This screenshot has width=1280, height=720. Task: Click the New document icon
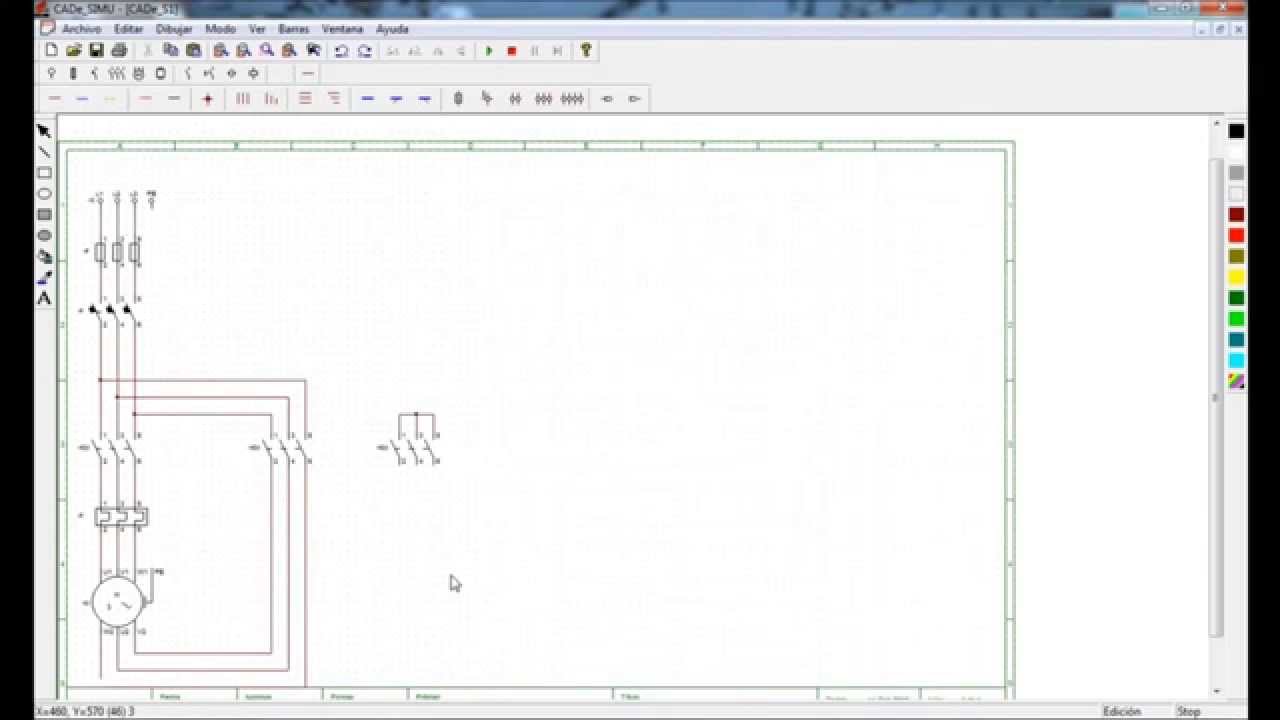click(52, 50)
